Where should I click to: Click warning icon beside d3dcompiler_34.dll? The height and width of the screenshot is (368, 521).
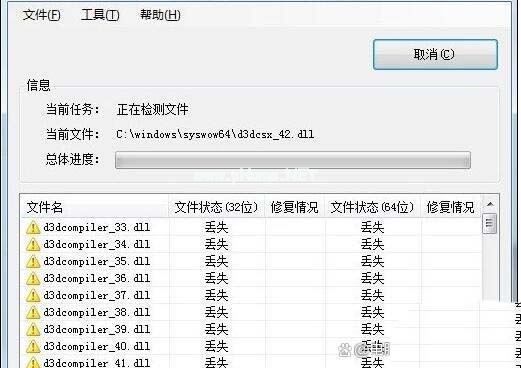[33, 245]
